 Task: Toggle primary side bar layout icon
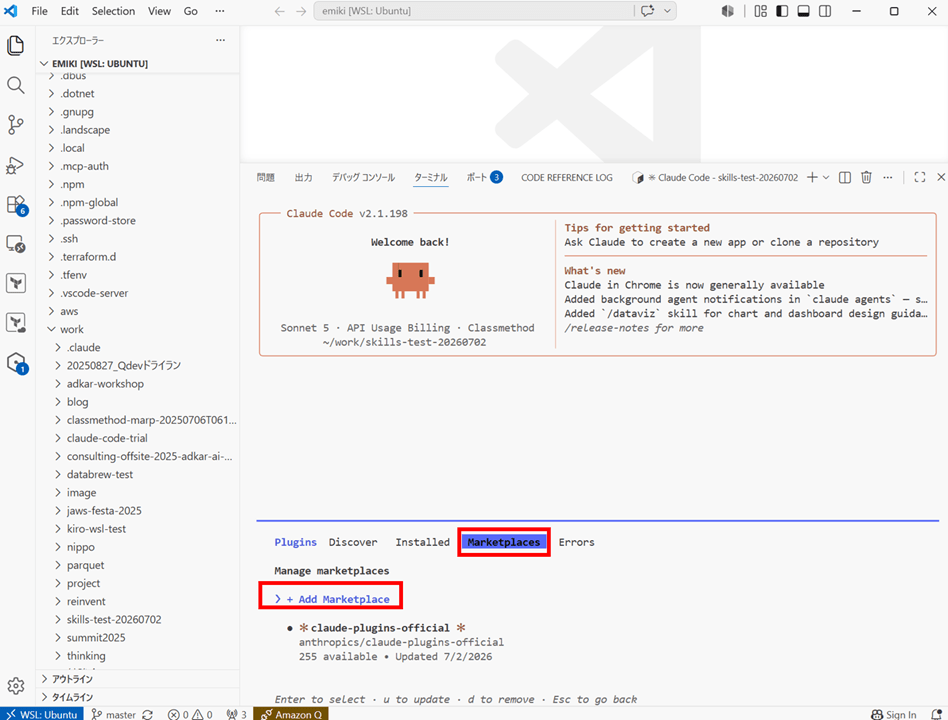pos(782,11)
